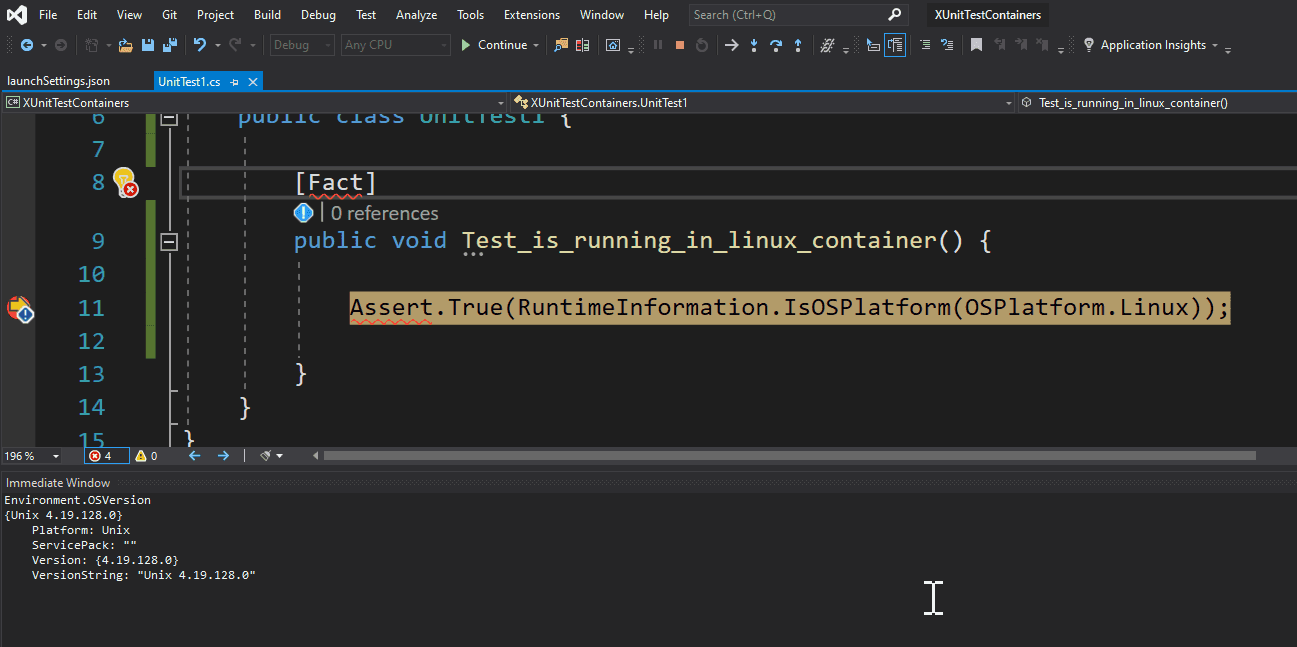Expand the Application Insights dropdown
This screenshot has width=1297, height=647.
click(x=1215, y=45)
